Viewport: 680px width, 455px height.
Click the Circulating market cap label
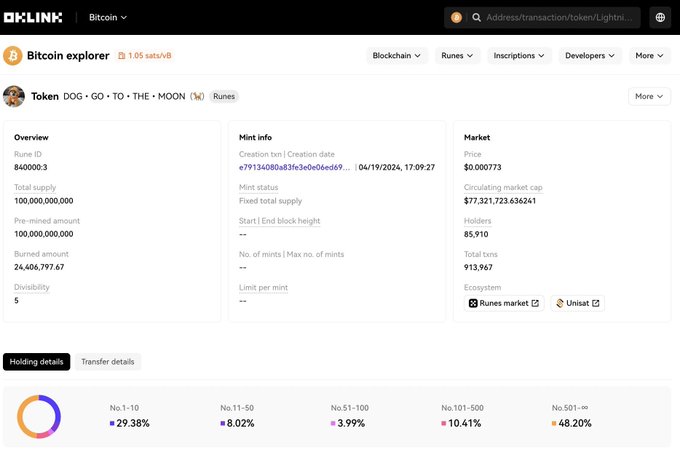click(503, 187)
